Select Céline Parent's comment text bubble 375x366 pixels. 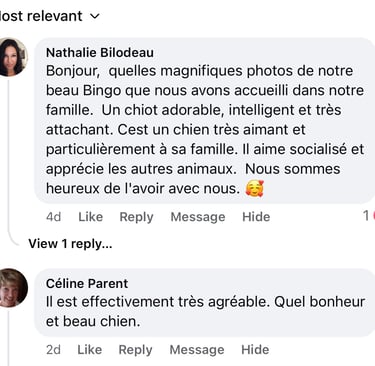[205, 303]
